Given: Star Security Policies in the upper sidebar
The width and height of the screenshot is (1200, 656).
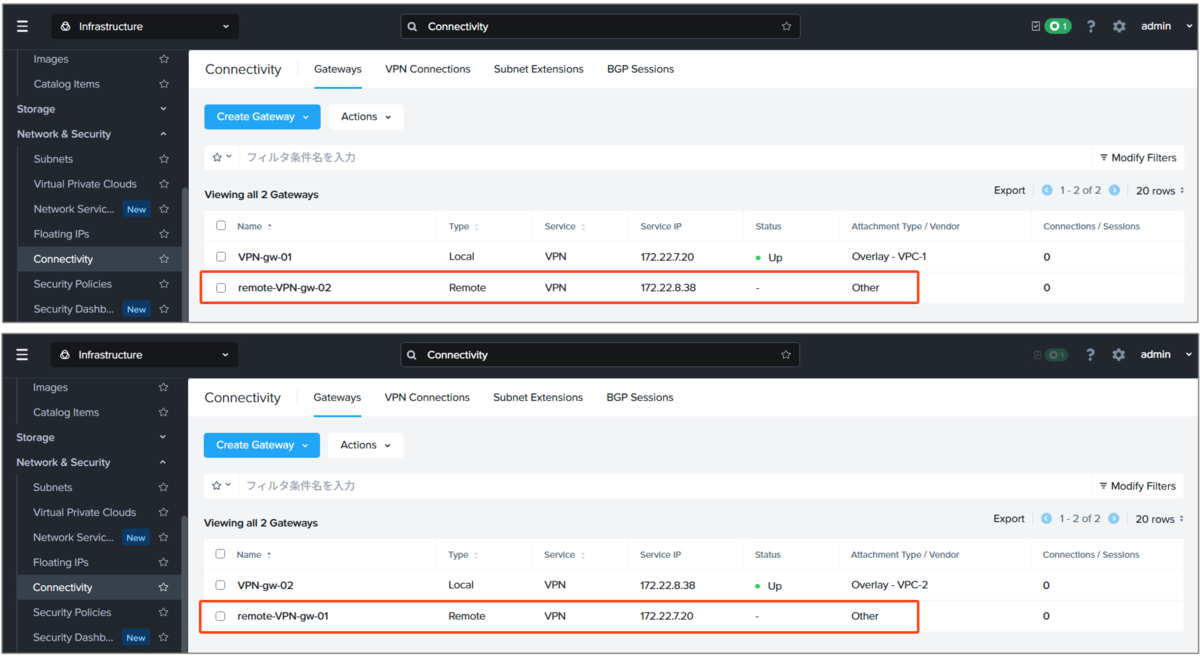Looking at the screenshot, I should pos(164,284).
